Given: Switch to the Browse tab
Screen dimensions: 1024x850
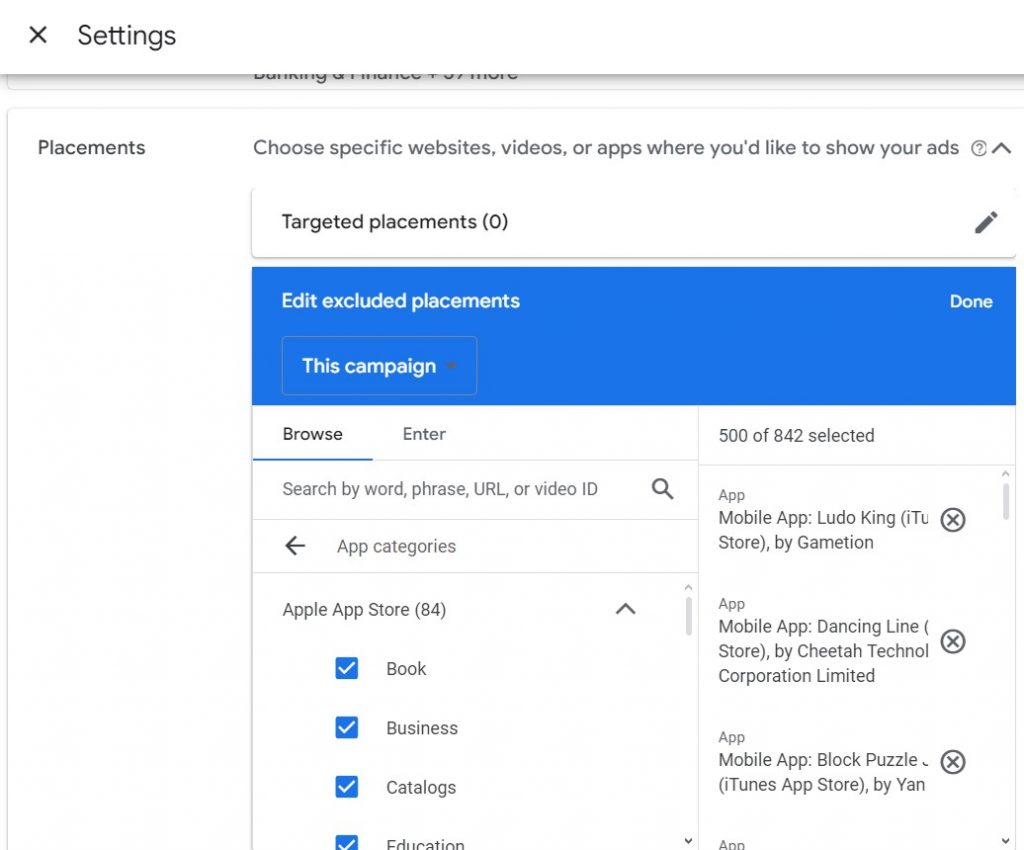Looking at the screenshot, I should pos(312,434).
